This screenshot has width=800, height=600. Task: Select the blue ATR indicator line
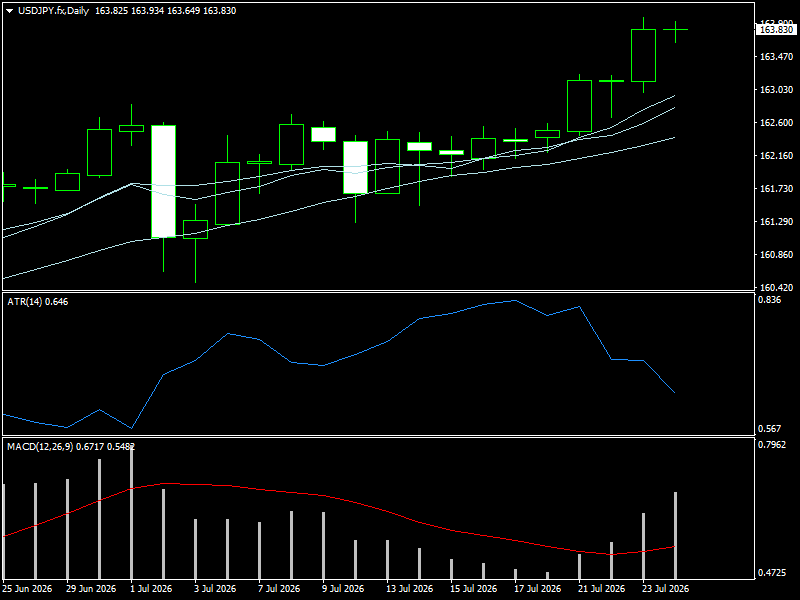pyautogui.click(x=390, y=341)
